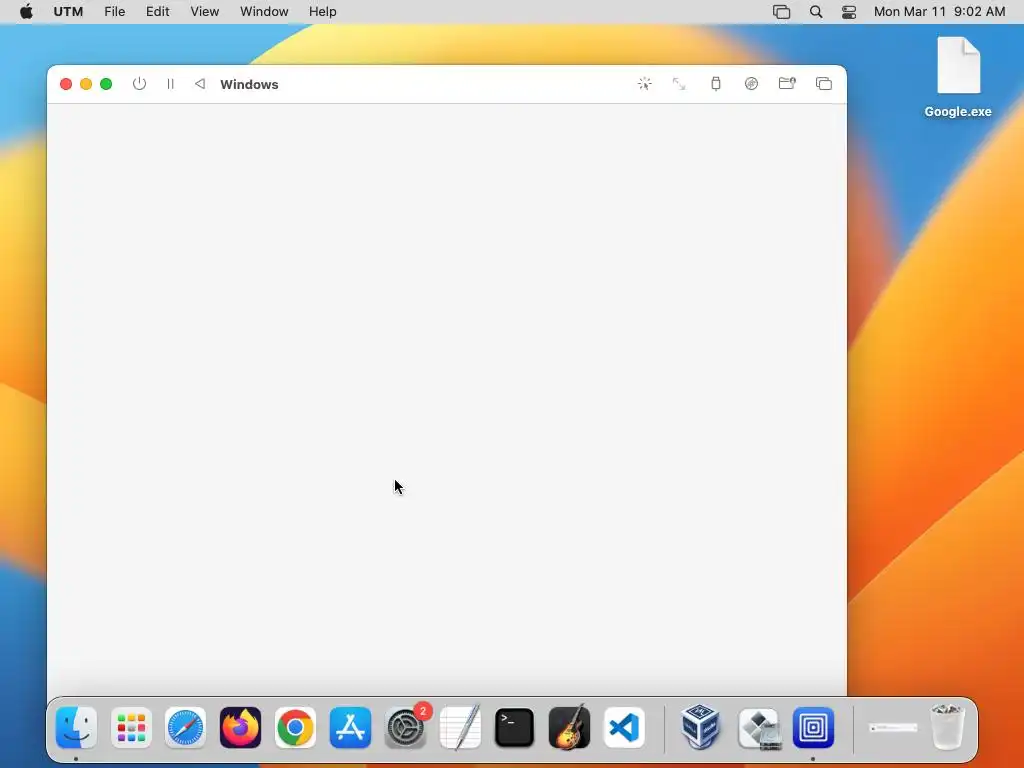Click the date and time in menu bar
This screenshot has width=1024, height=768.
[939, 12]
